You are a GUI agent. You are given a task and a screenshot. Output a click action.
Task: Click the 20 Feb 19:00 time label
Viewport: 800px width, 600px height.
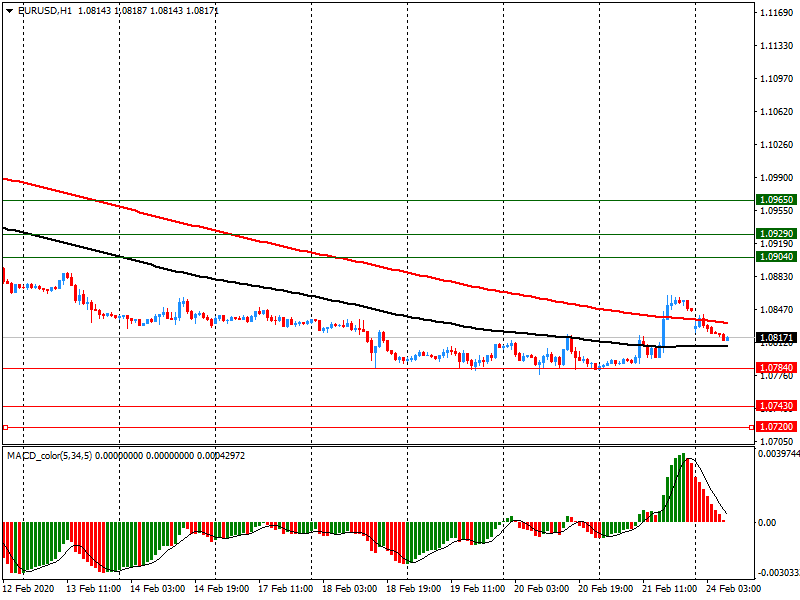pos(606,588)
